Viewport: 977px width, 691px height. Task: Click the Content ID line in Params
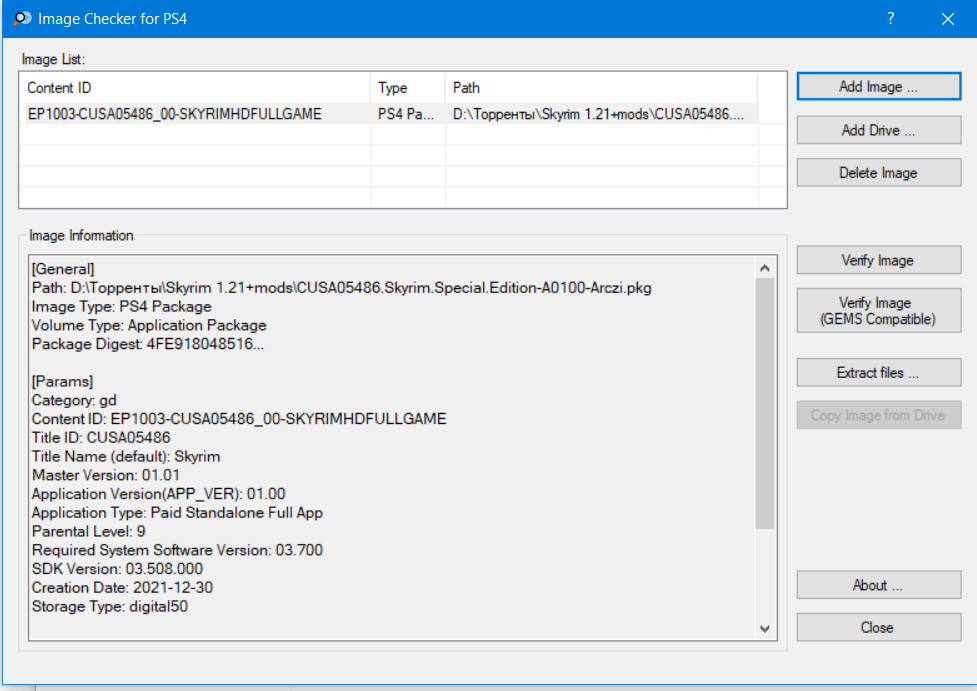pyautogui.click(x=239, y=419)
